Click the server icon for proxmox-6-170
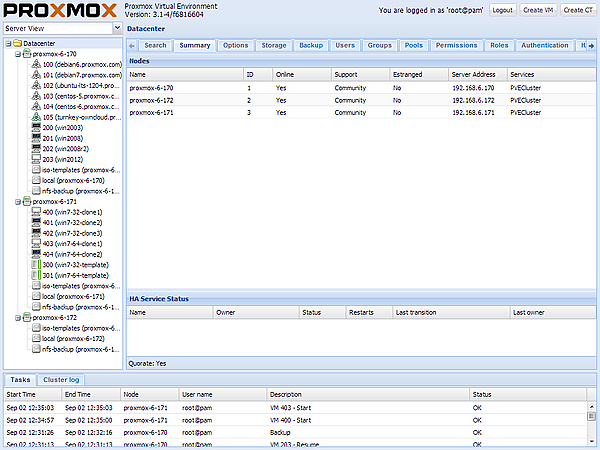Screen dimensions: 600x450 tap(27, 54)
